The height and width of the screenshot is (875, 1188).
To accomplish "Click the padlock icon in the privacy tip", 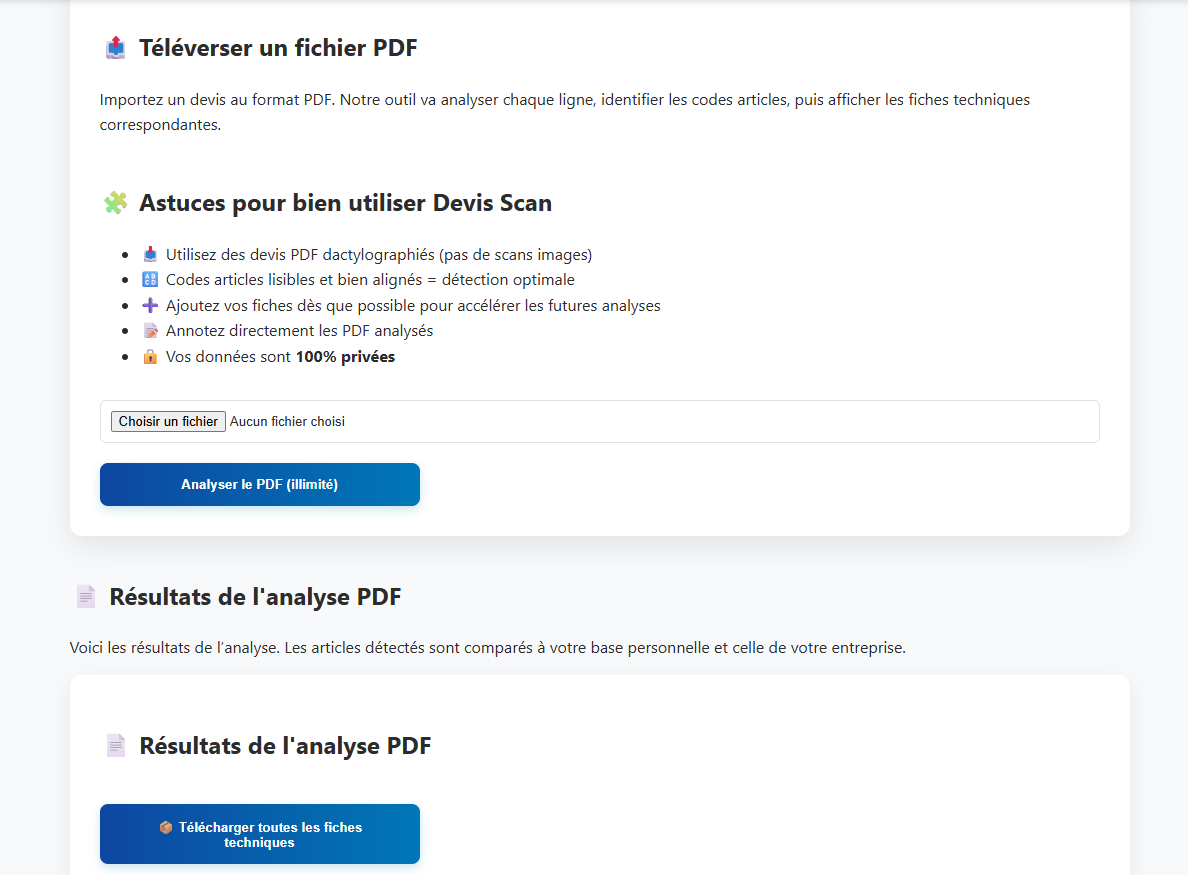I will (149, 356).
